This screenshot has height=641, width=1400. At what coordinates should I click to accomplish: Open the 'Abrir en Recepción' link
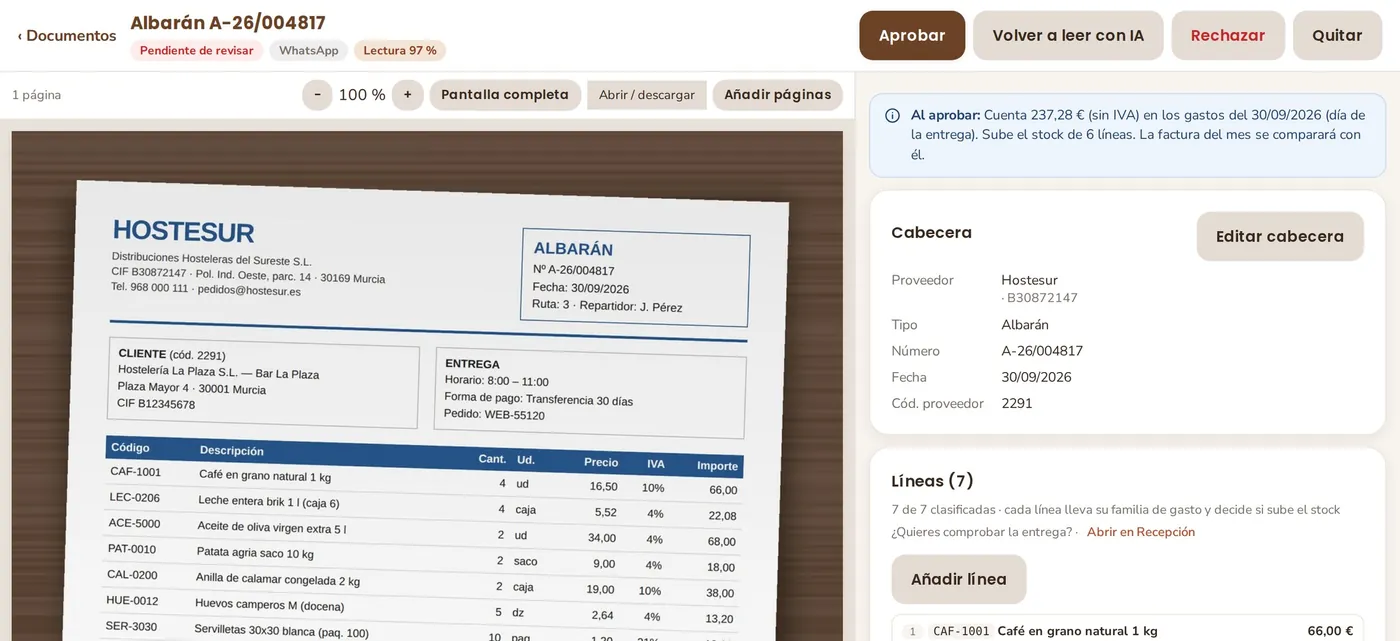point(1141,532)
